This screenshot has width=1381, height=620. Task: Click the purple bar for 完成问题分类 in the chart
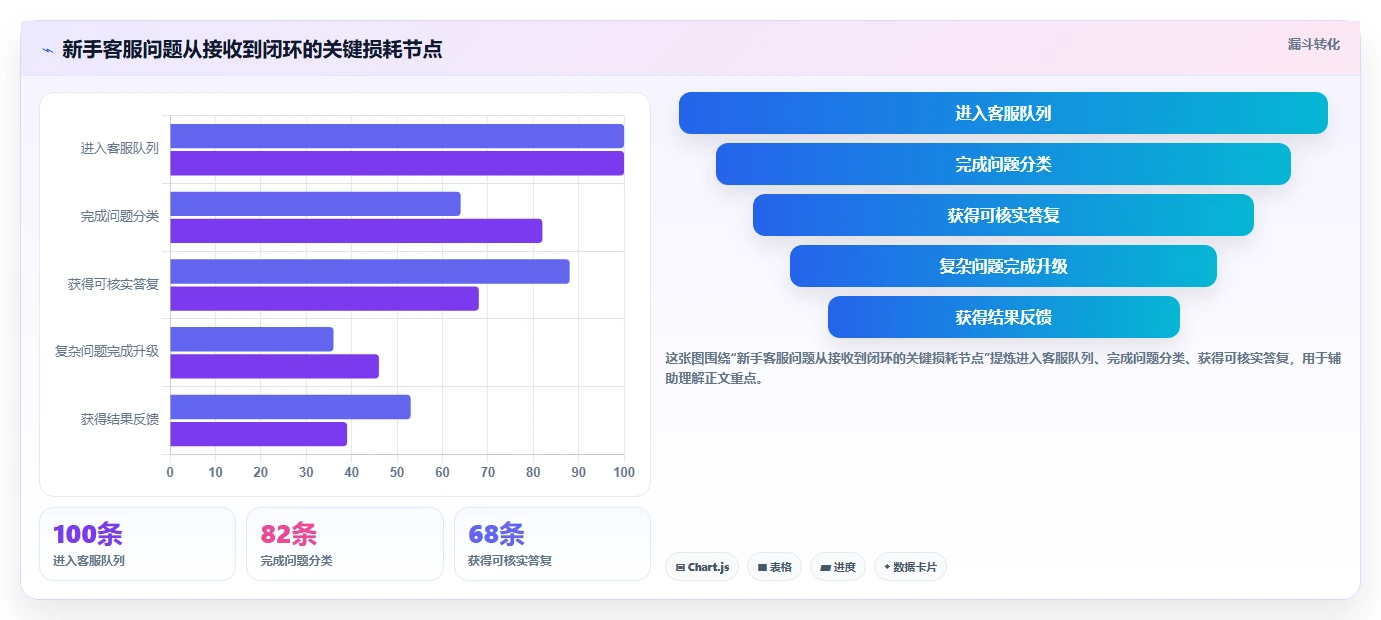[356, 231]
